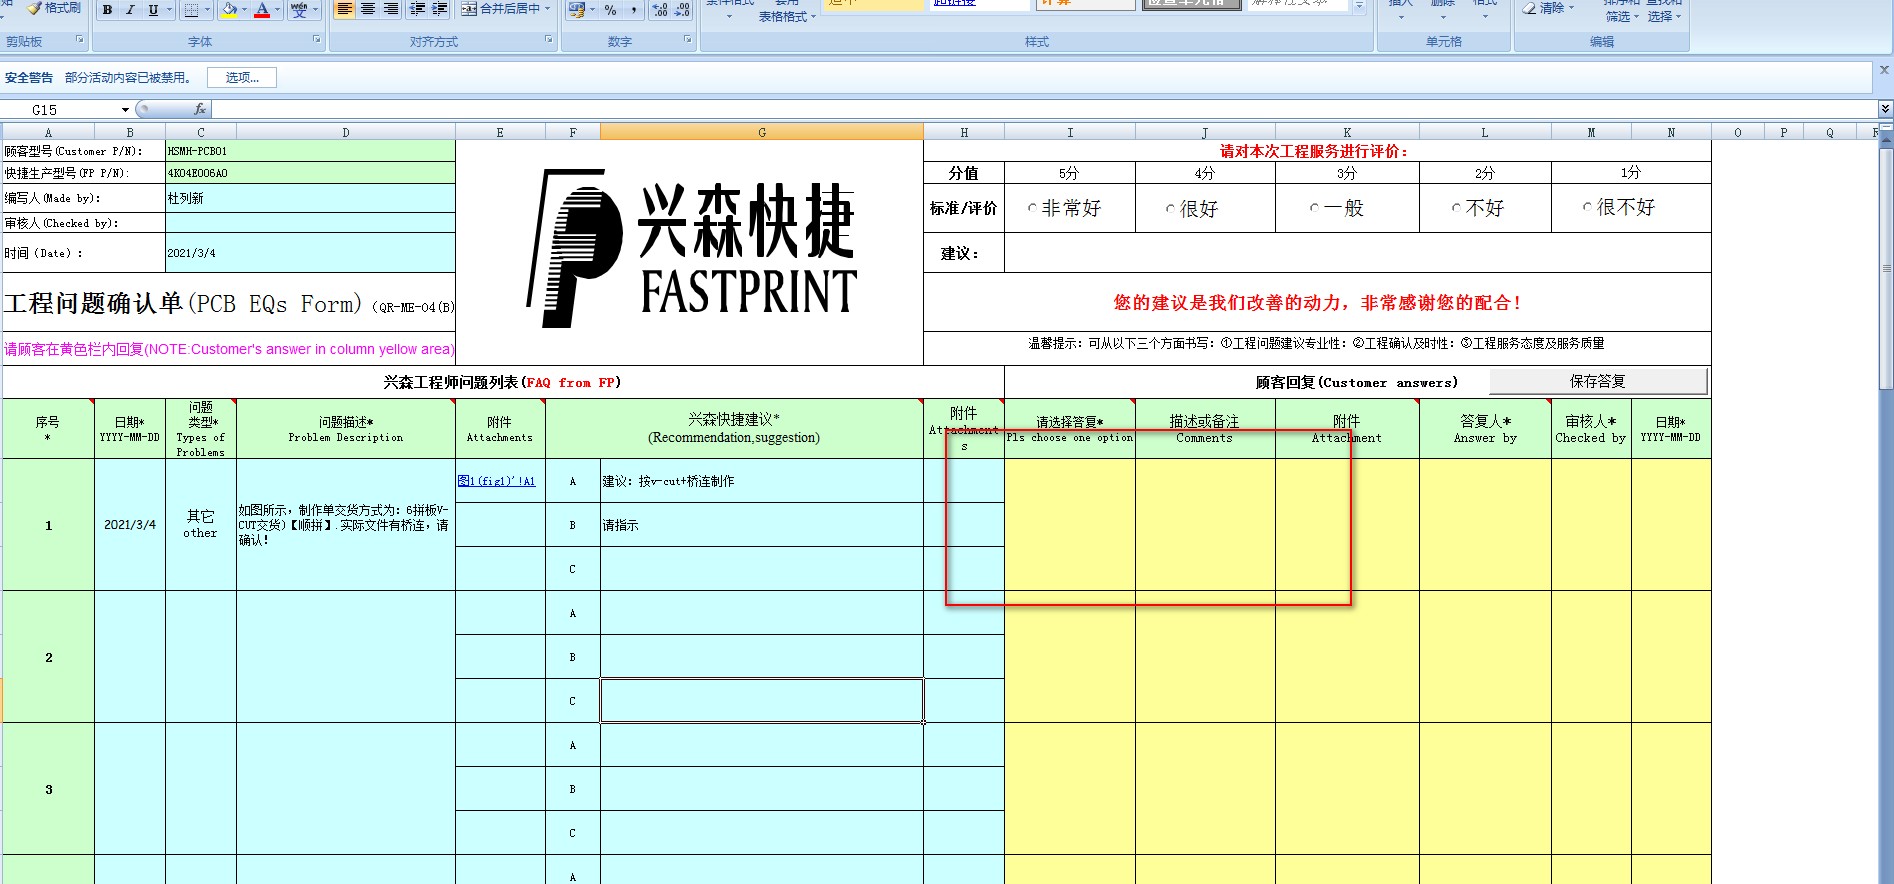Image resolution: width=1894 pixels, height=884 pixels.
Task: Click the 保存答复 save answer button
Action: pyautogui.click(x=1598, y=381)
